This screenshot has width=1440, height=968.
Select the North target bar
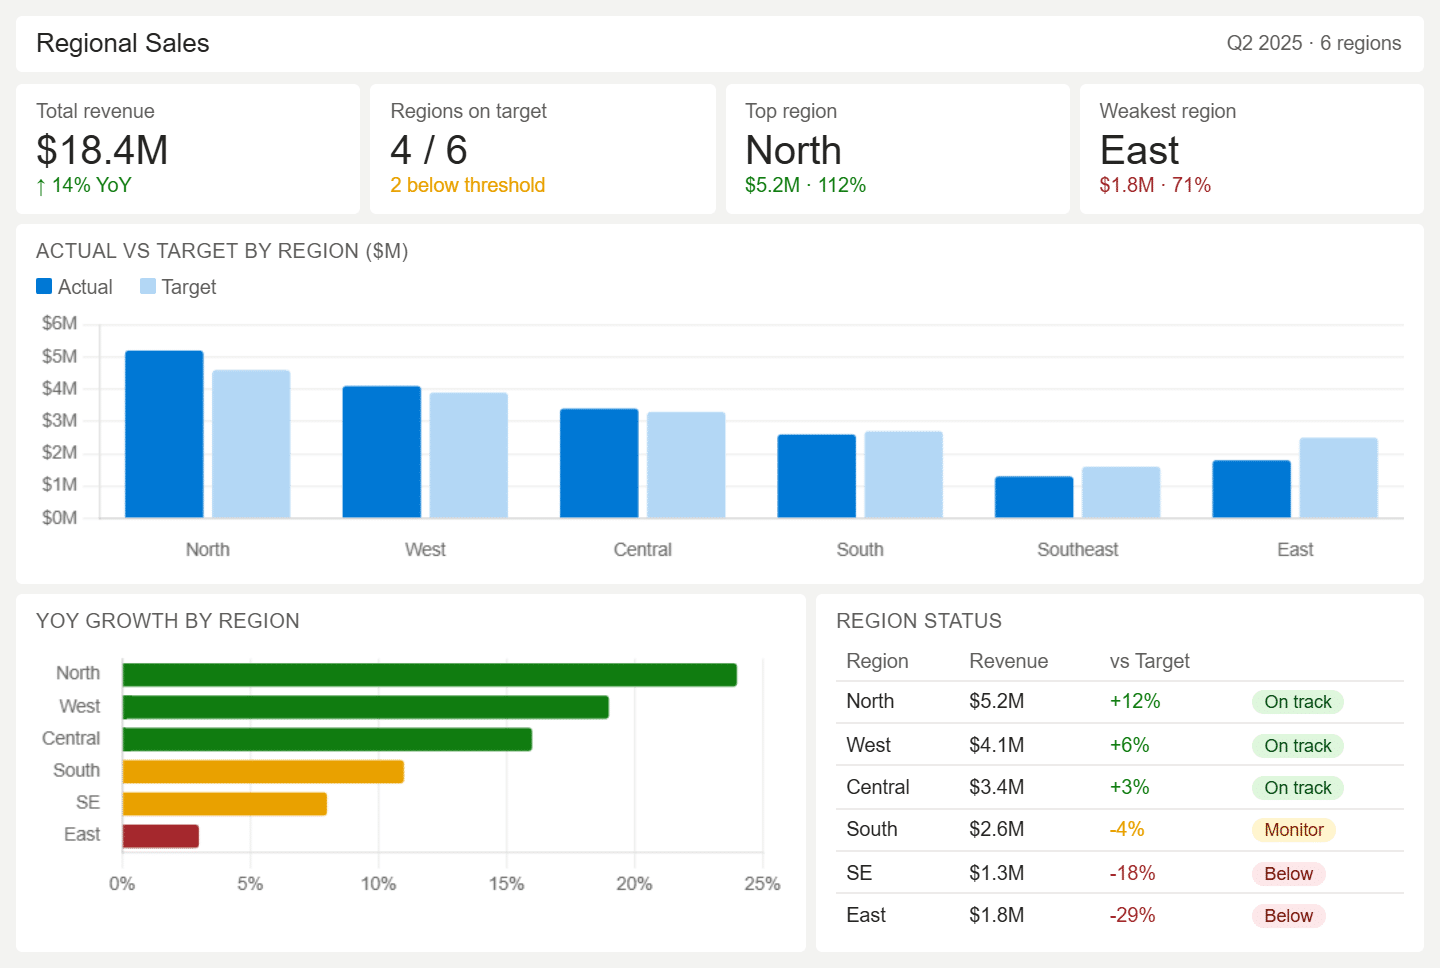[251, 444]
